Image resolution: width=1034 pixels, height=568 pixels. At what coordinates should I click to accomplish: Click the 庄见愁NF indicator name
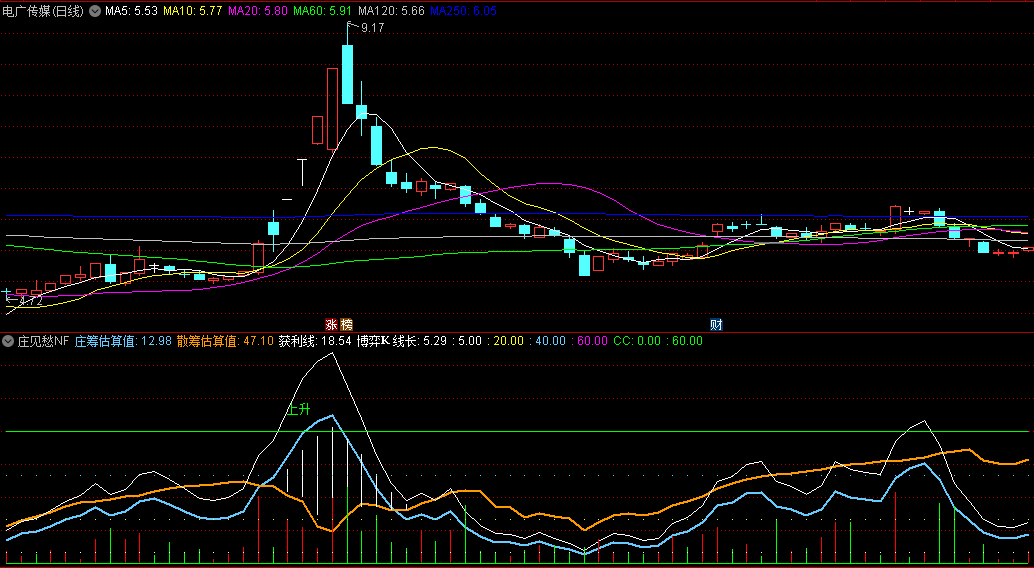43,341
